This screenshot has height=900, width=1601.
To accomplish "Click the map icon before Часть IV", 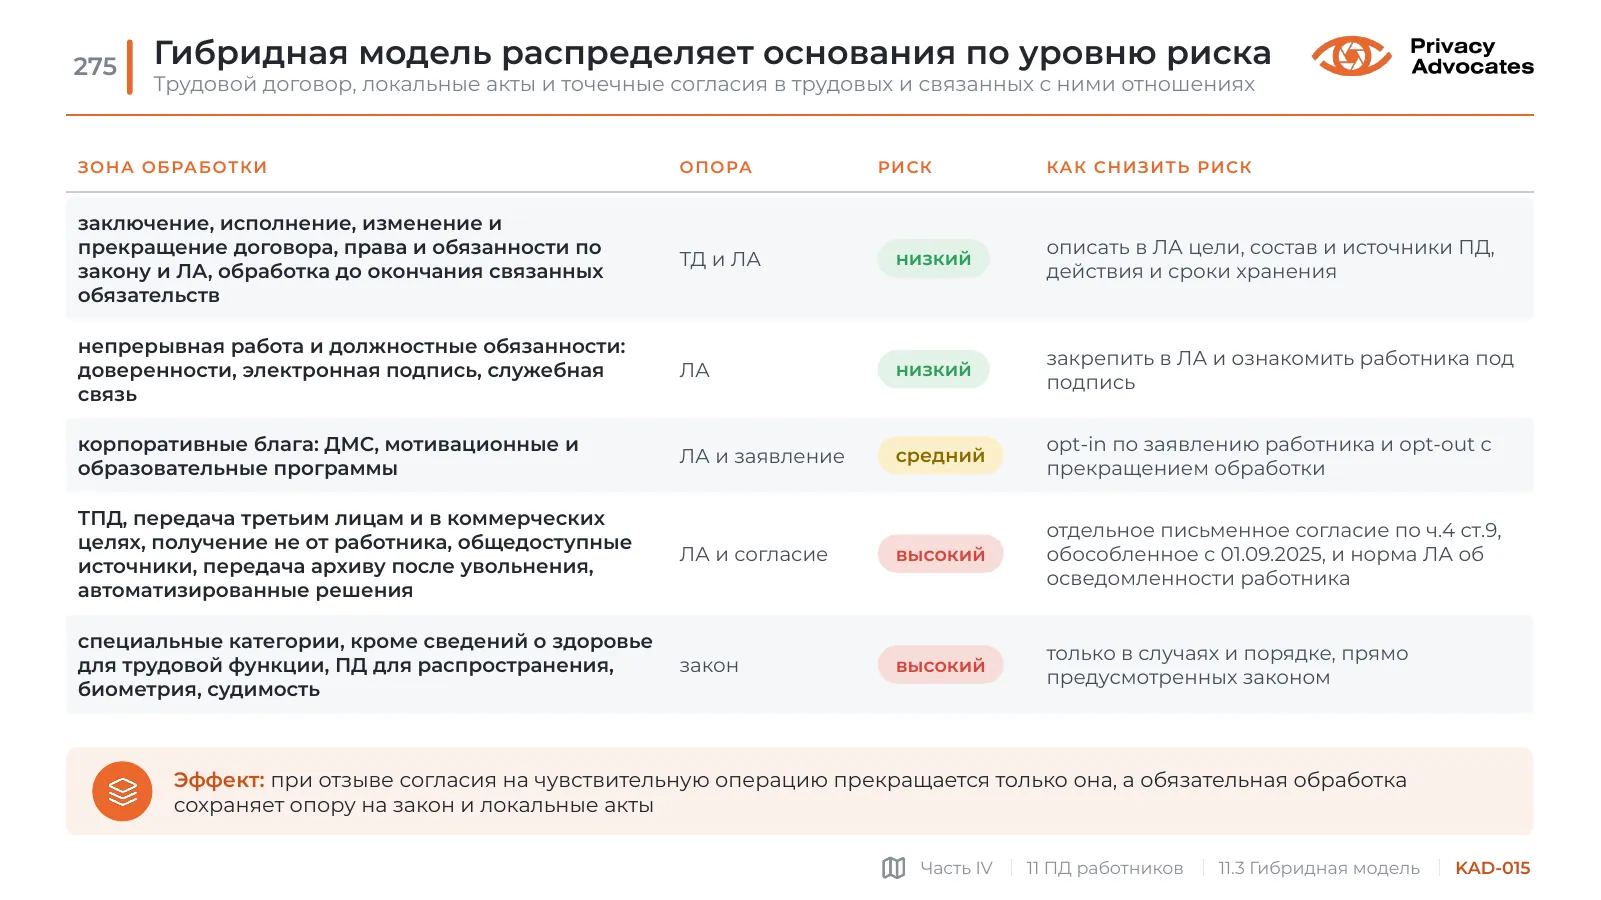I will tap(893, 868).
